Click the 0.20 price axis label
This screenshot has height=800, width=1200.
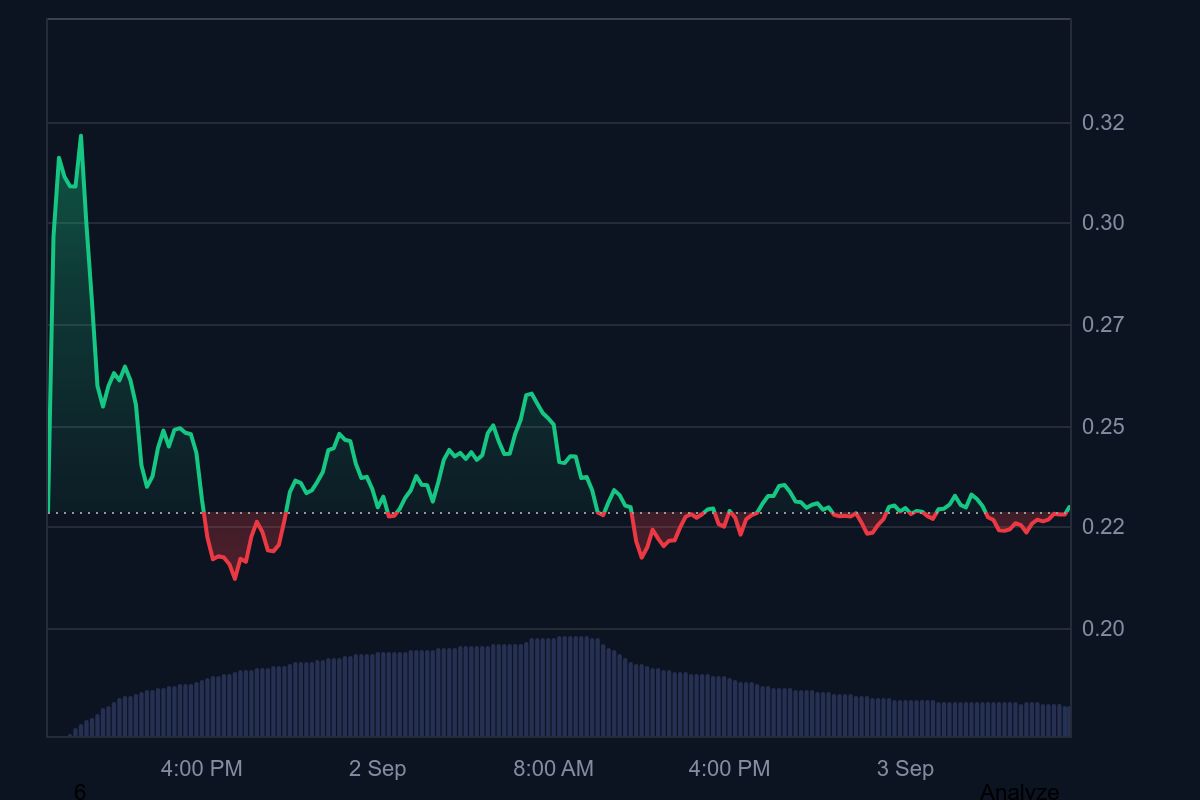tap(1103, 629)
